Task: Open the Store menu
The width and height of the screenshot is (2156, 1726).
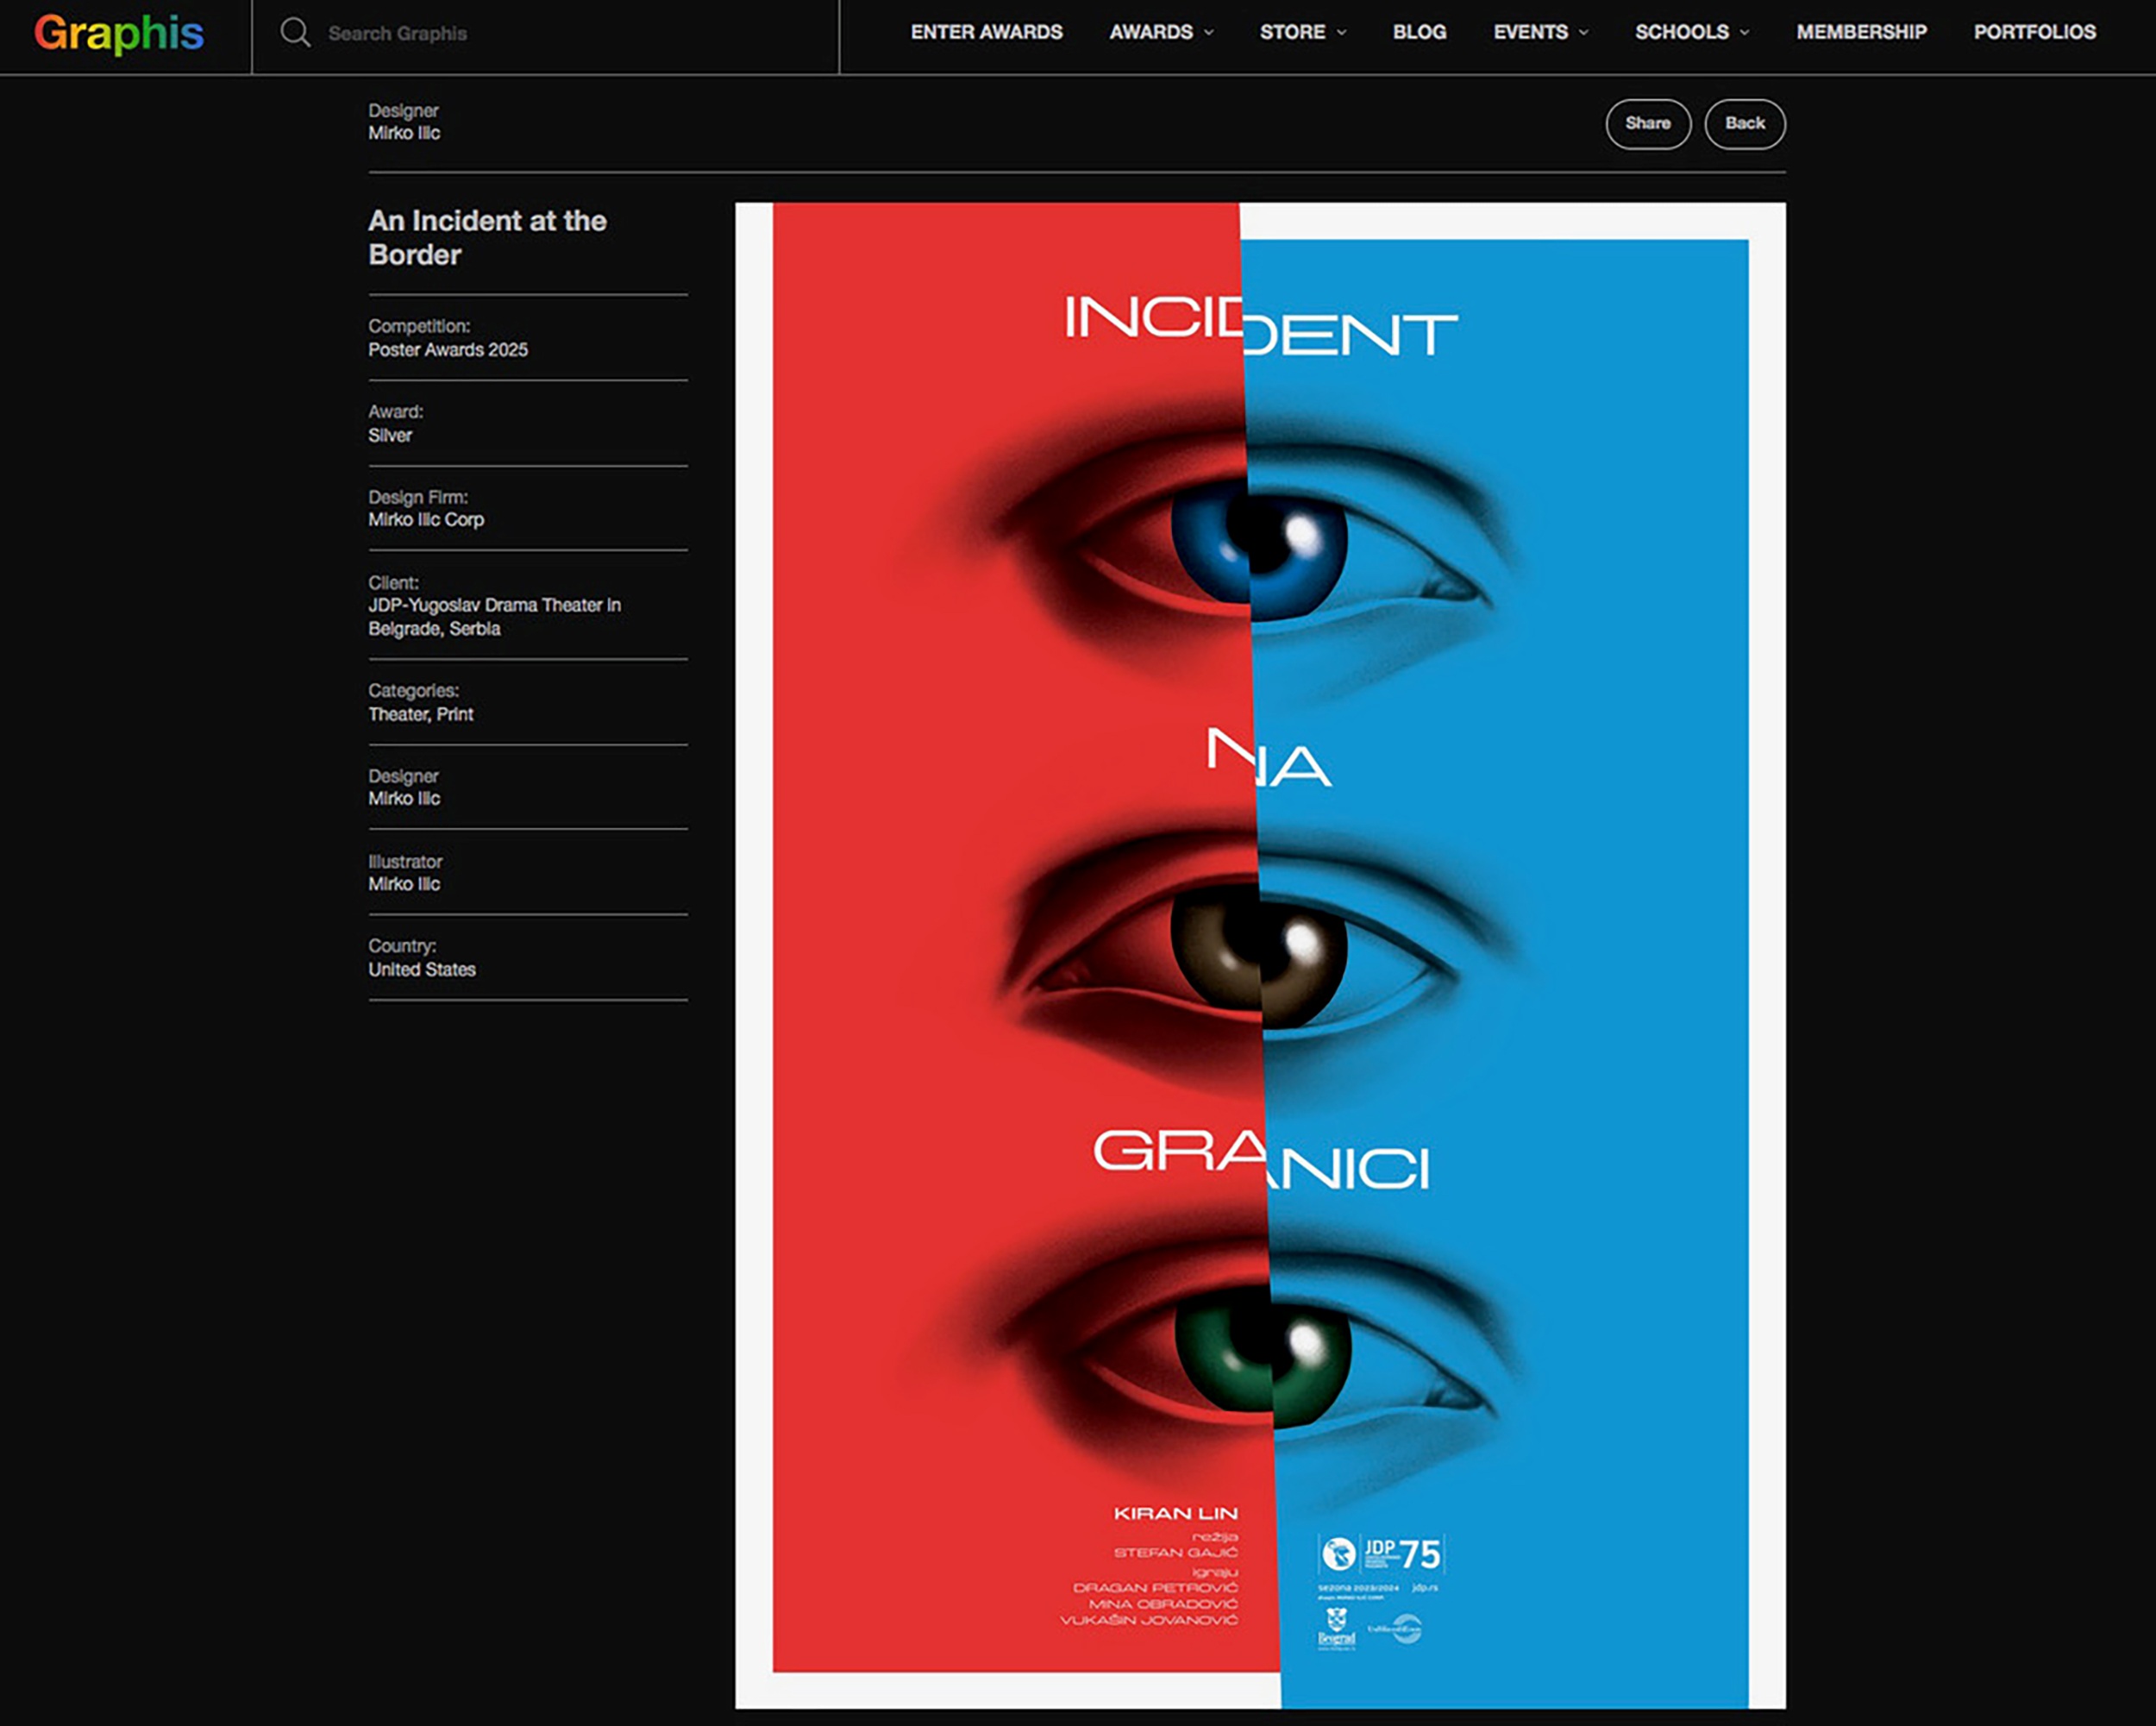Action: click(x=1292, y=32)
